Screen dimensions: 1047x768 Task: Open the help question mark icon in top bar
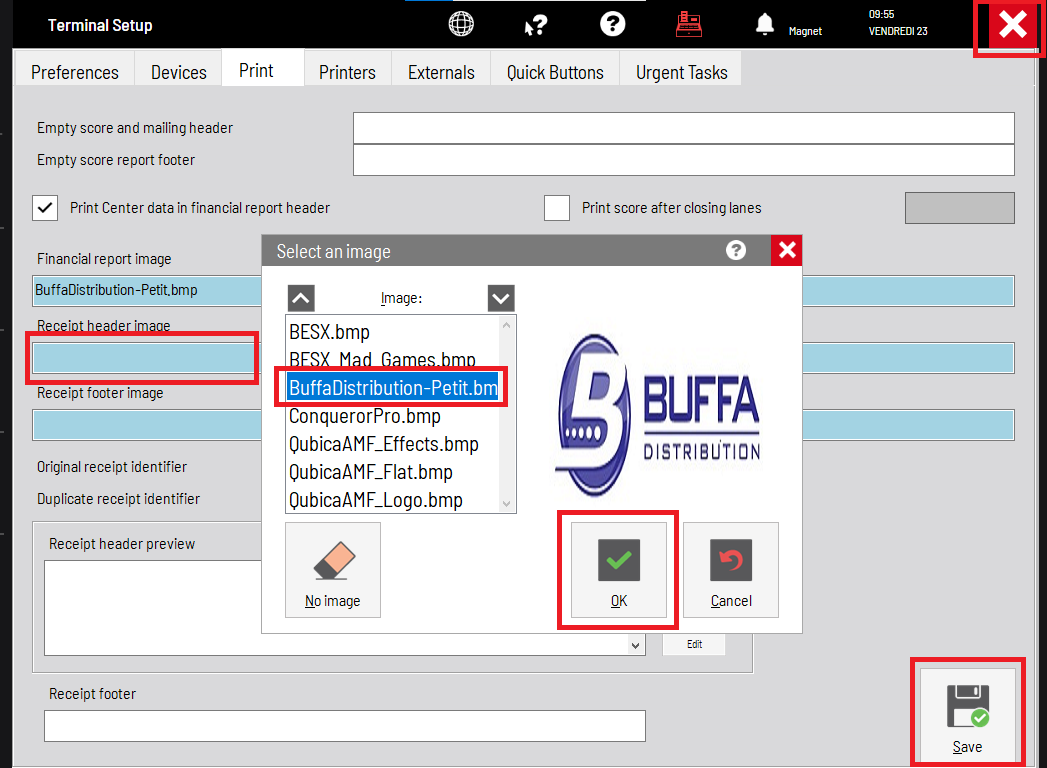(612, 24)
